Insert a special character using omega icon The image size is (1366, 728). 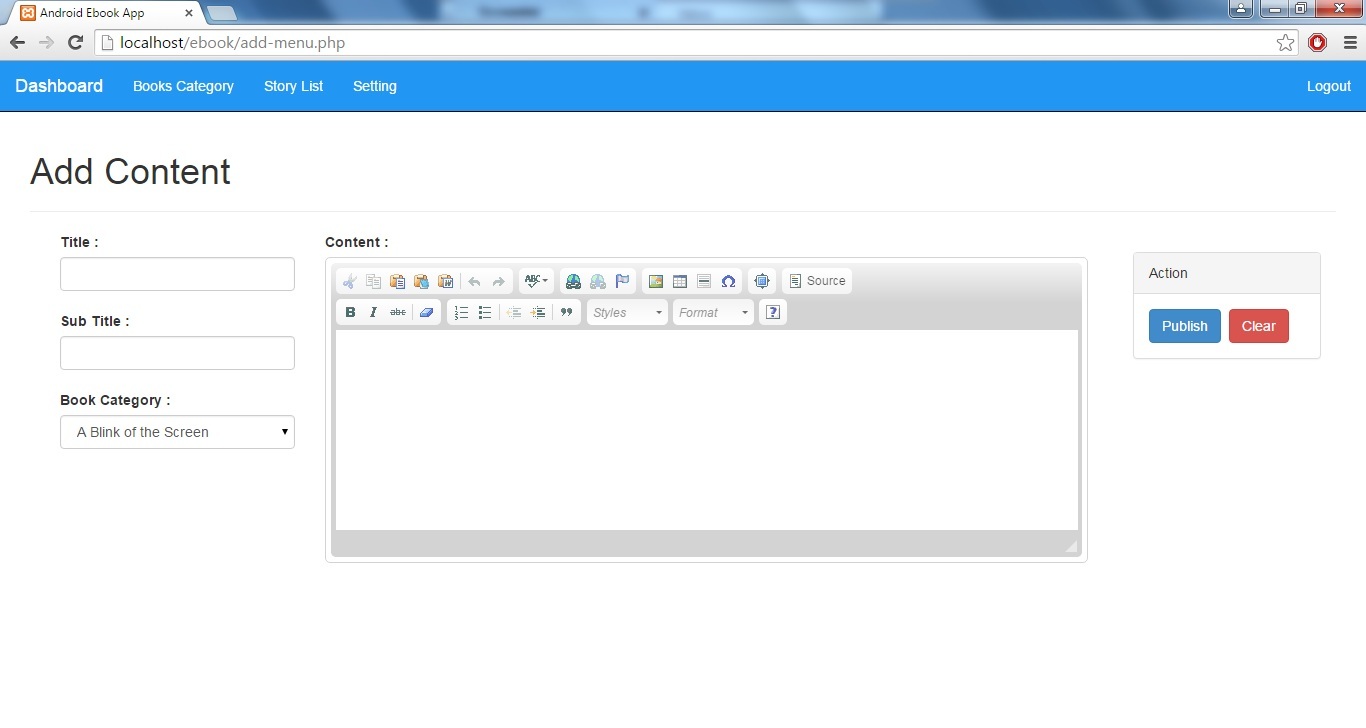tap(728, 282)
